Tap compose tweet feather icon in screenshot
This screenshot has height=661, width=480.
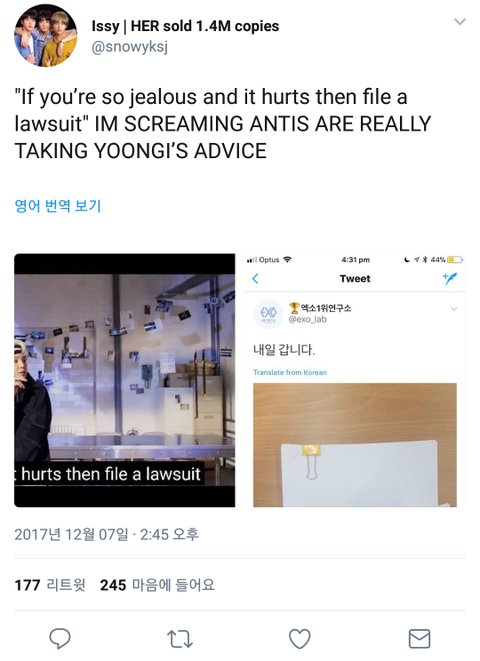point(450,278)
